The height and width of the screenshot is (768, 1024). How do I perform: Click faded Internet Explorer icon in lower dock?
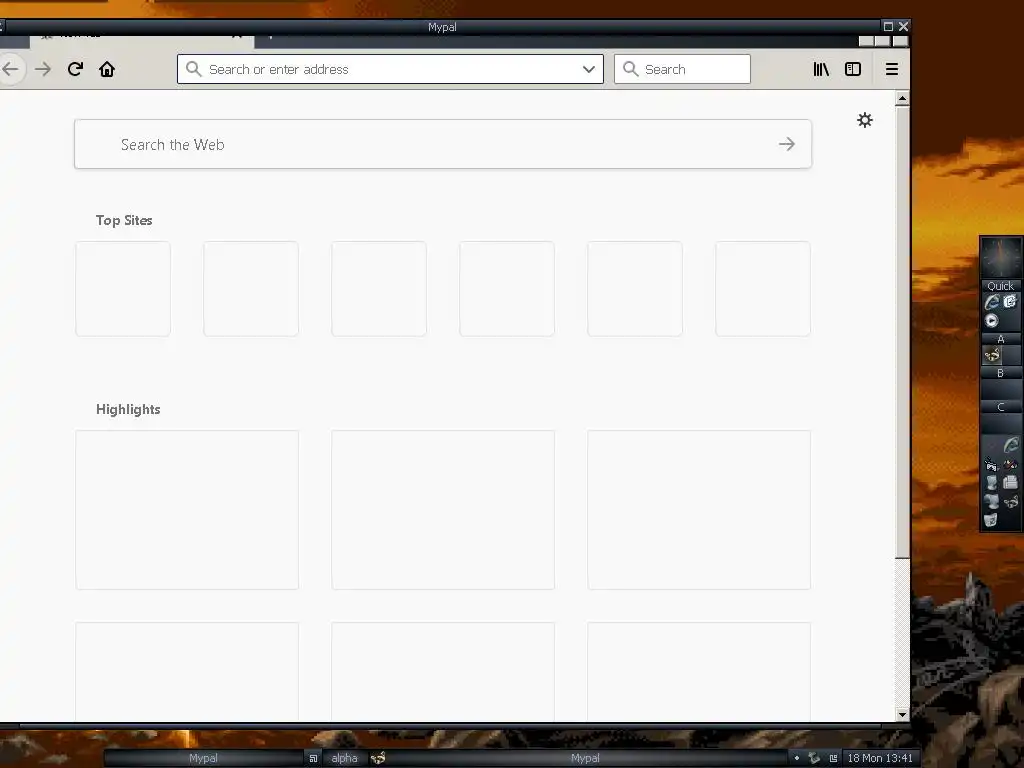[x=1010, y=445]
